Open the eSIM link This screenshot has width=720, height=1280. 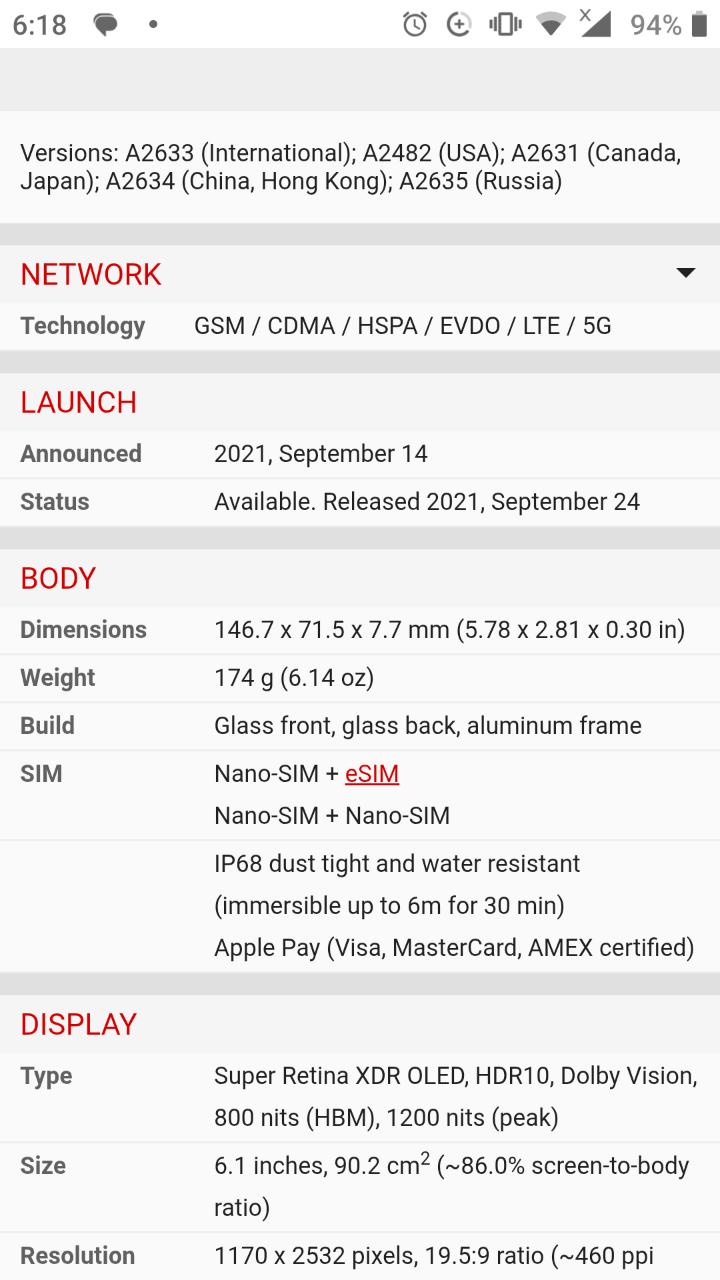[x=372, y=774]
